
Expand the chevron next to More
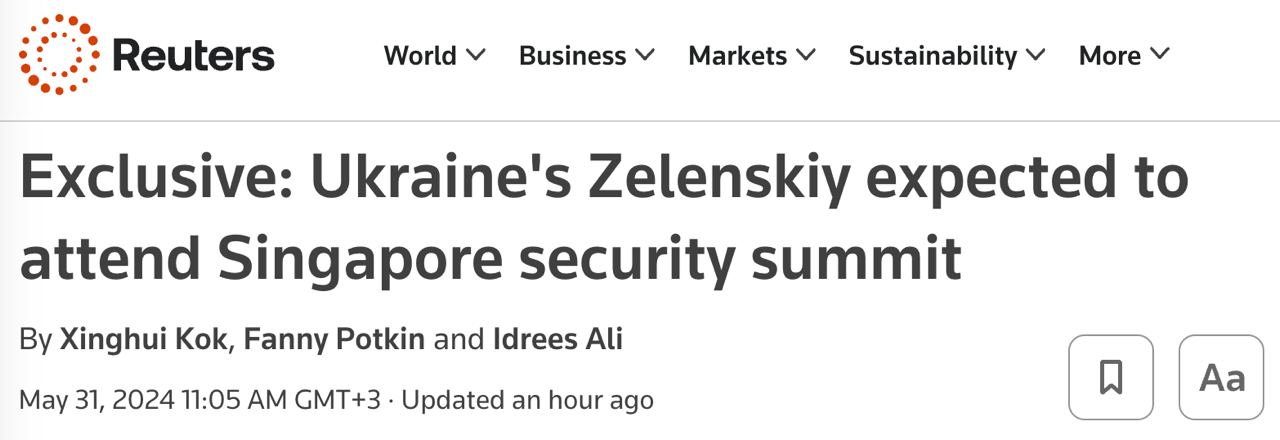pos(1160,55)
